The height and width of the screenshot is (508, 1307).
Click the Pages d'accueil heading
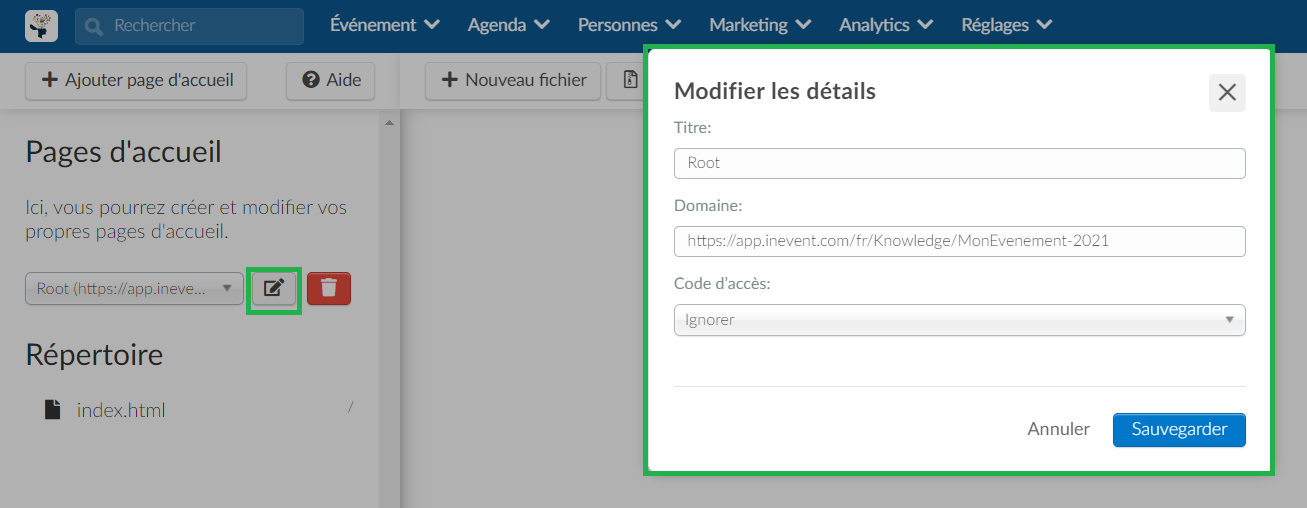pyautogui.click(x=123, y=152)
